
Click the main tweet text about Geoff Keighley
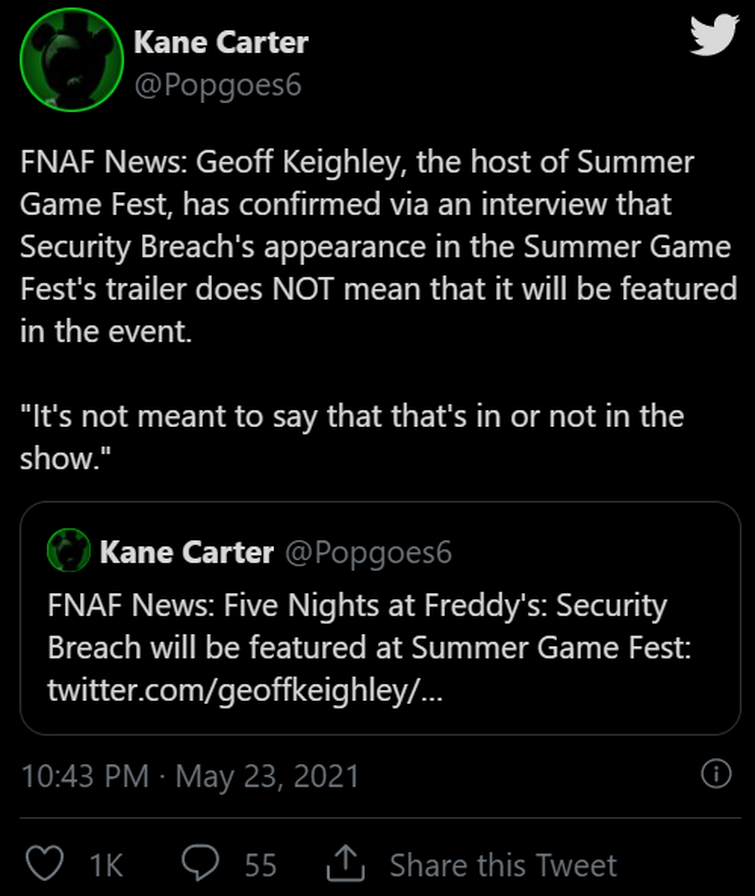pyautogui.click(x=370, y=247)
